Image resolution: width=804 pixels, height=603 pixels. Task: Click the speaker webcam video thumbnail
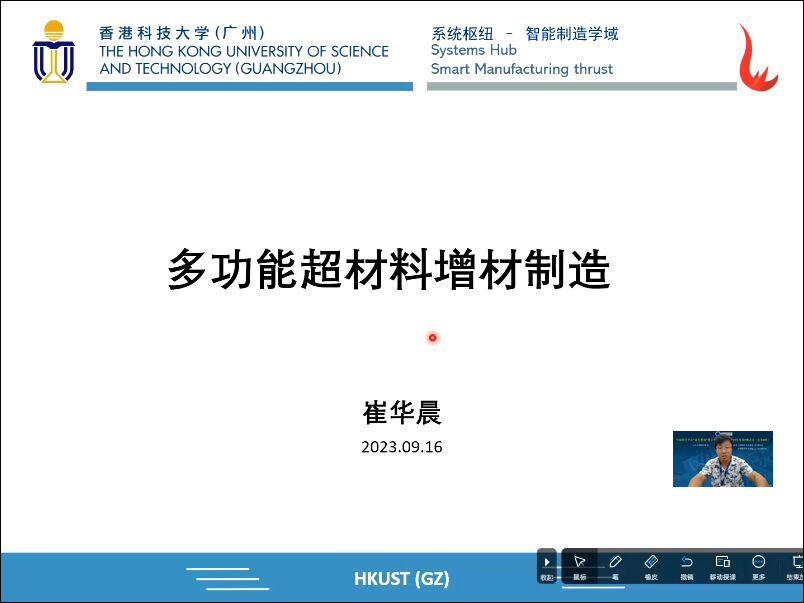tap(722, 459)
